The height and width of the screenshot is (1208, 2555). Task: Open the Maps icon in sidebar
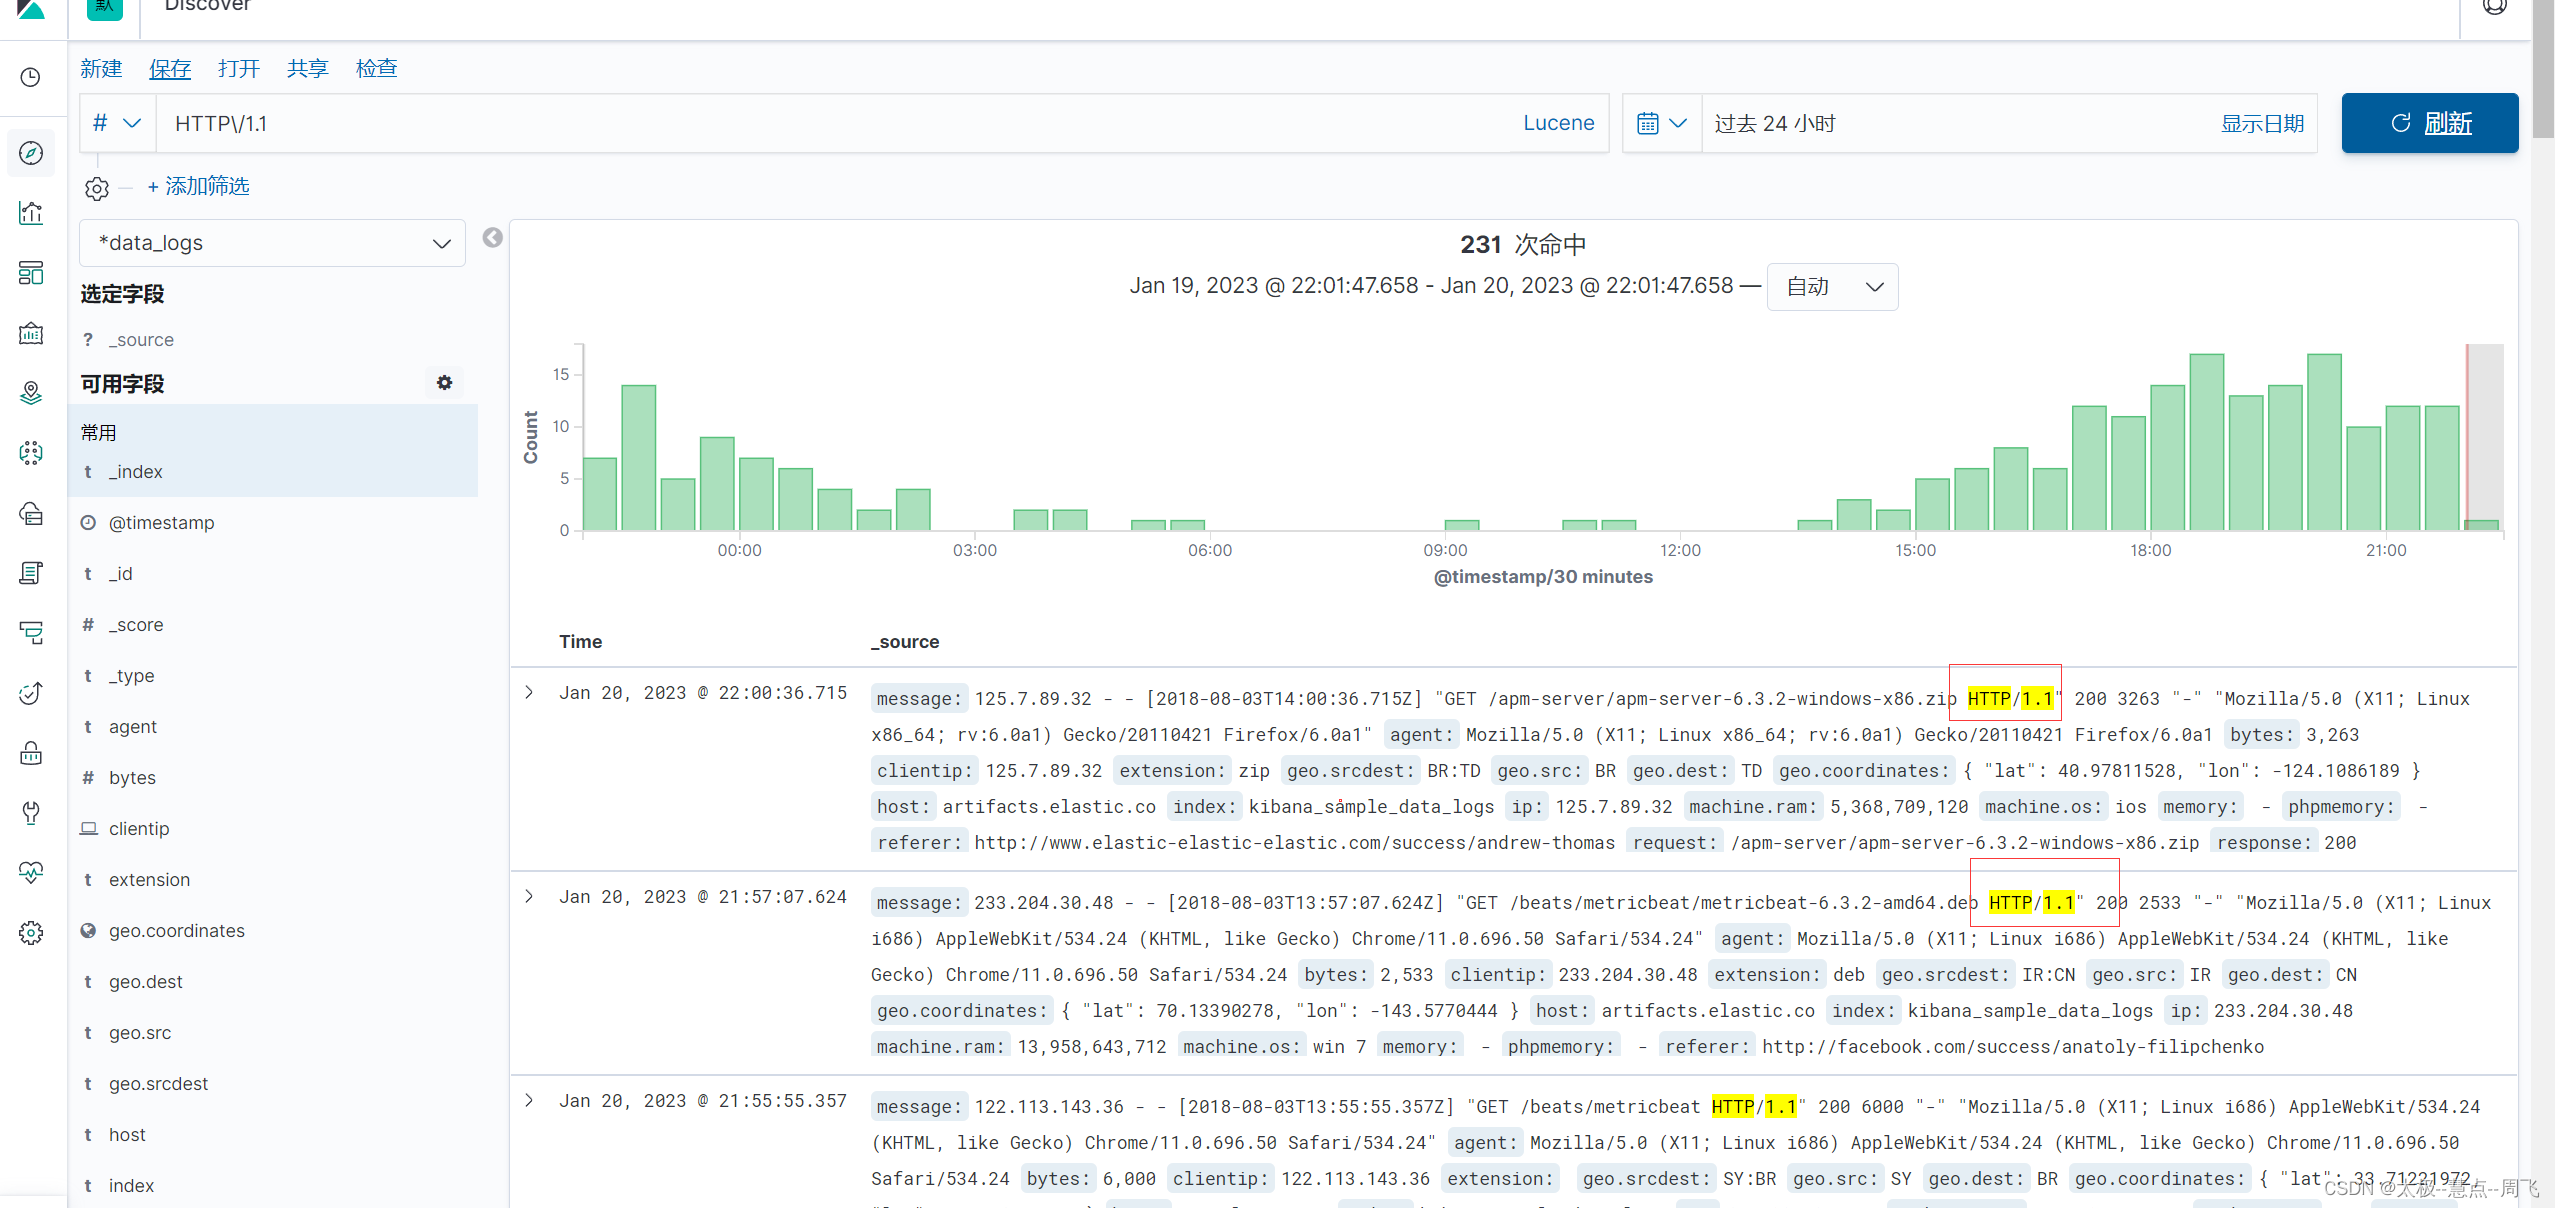(31, 393)
